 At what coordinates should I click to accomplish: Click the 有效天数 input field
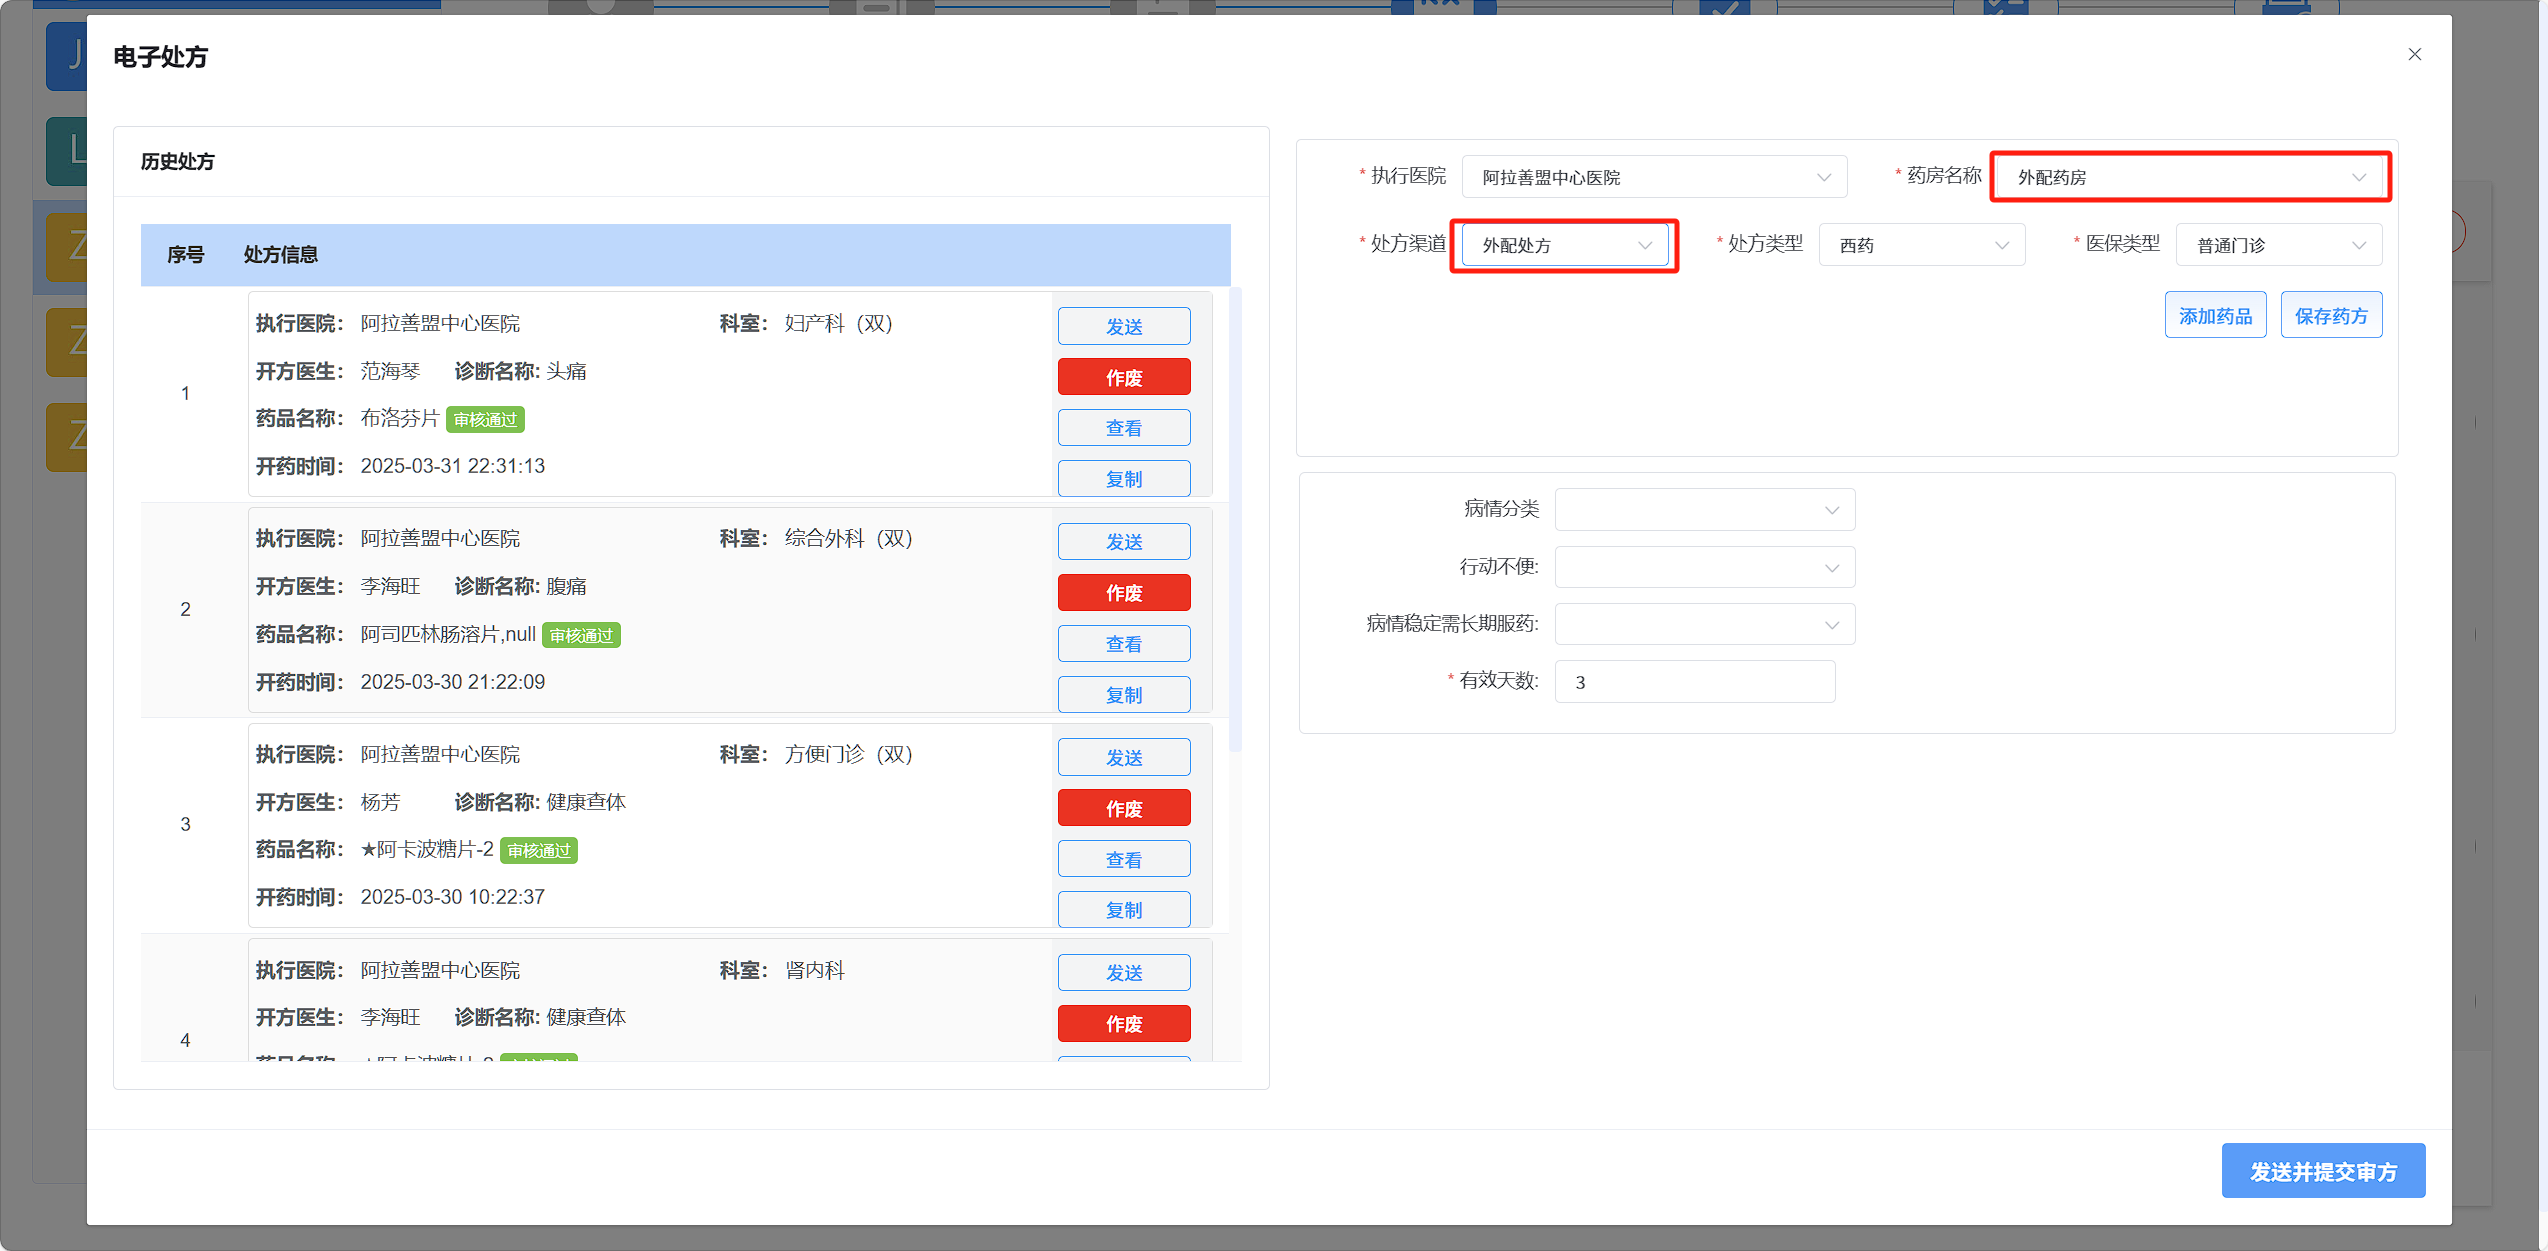[x=1694, y=683]
